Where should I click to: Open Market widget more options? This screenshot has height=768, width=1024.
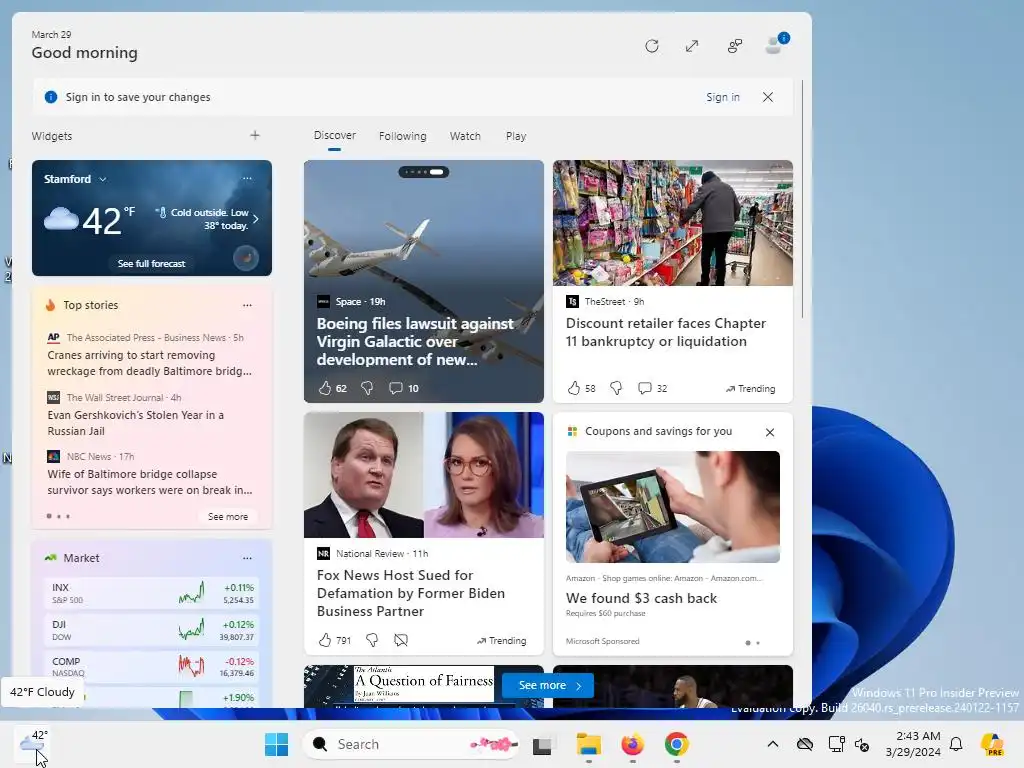[247, 558]
